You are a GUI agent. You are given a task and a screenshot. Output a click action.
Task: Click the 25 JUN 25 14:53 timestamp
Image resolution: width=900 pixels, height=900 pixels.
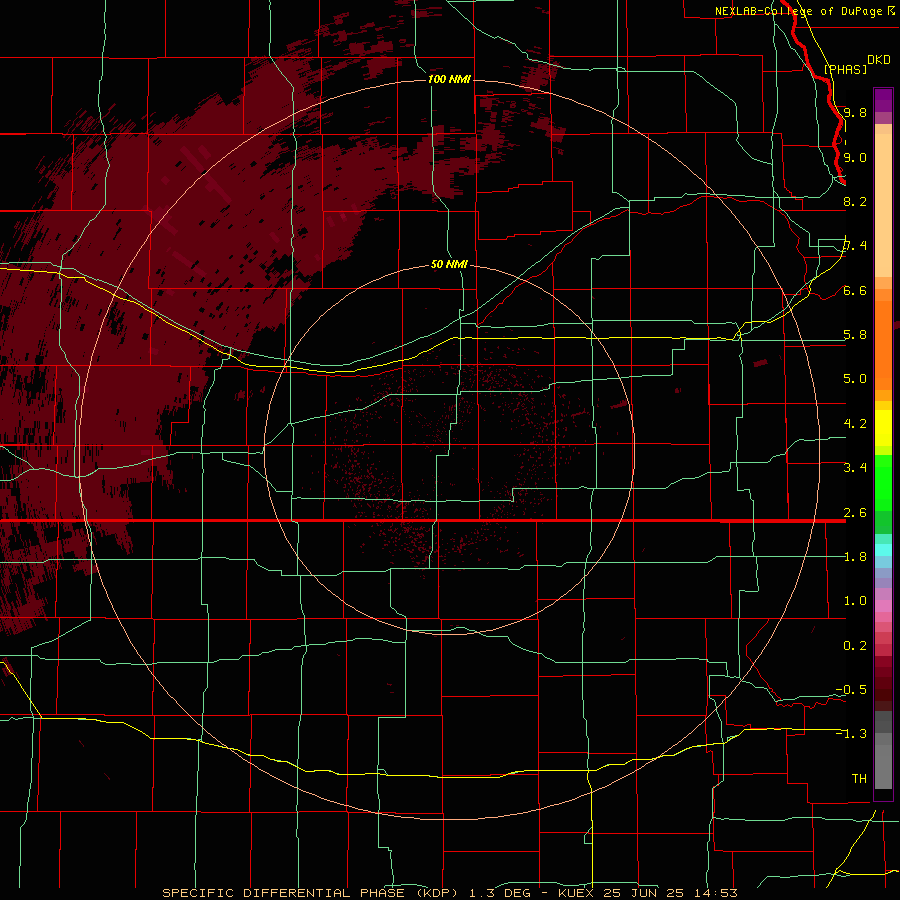pos(670,893)
